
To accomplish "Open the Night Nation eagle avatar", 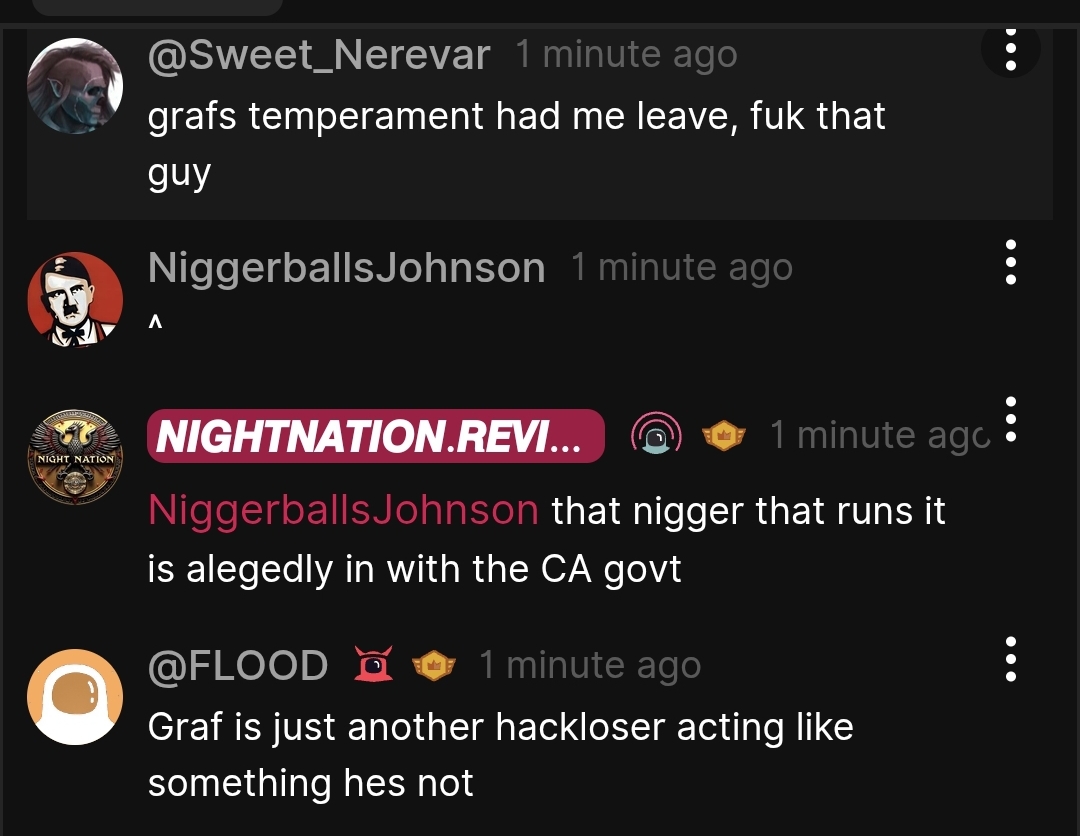I will (x=75, y=457).
